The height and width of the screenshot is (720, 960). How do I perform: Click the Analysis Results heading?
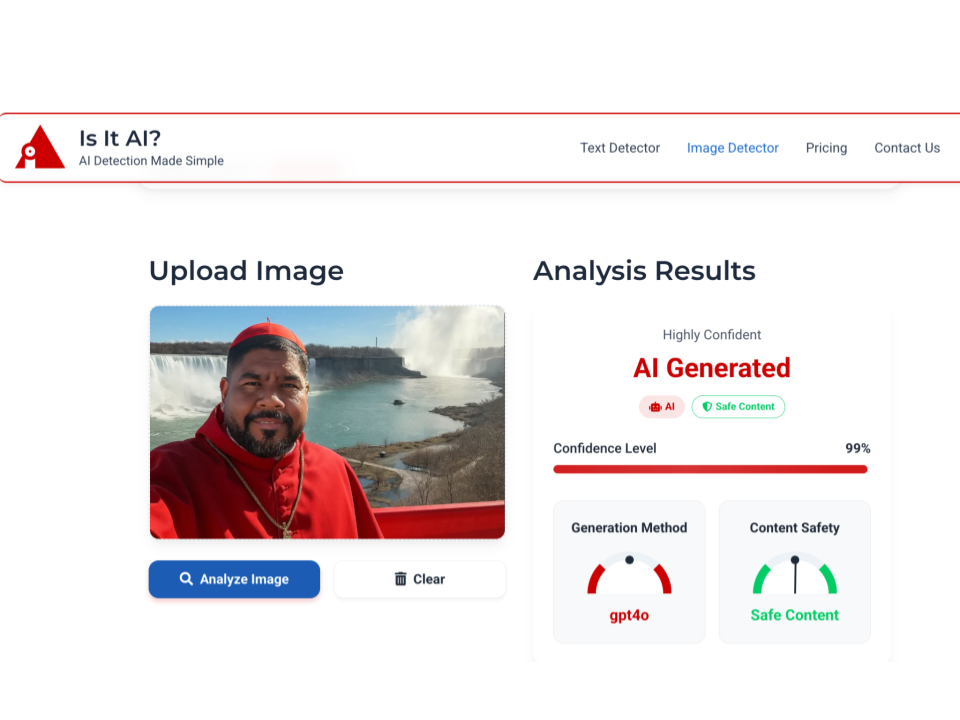click(x=644, y=271)
